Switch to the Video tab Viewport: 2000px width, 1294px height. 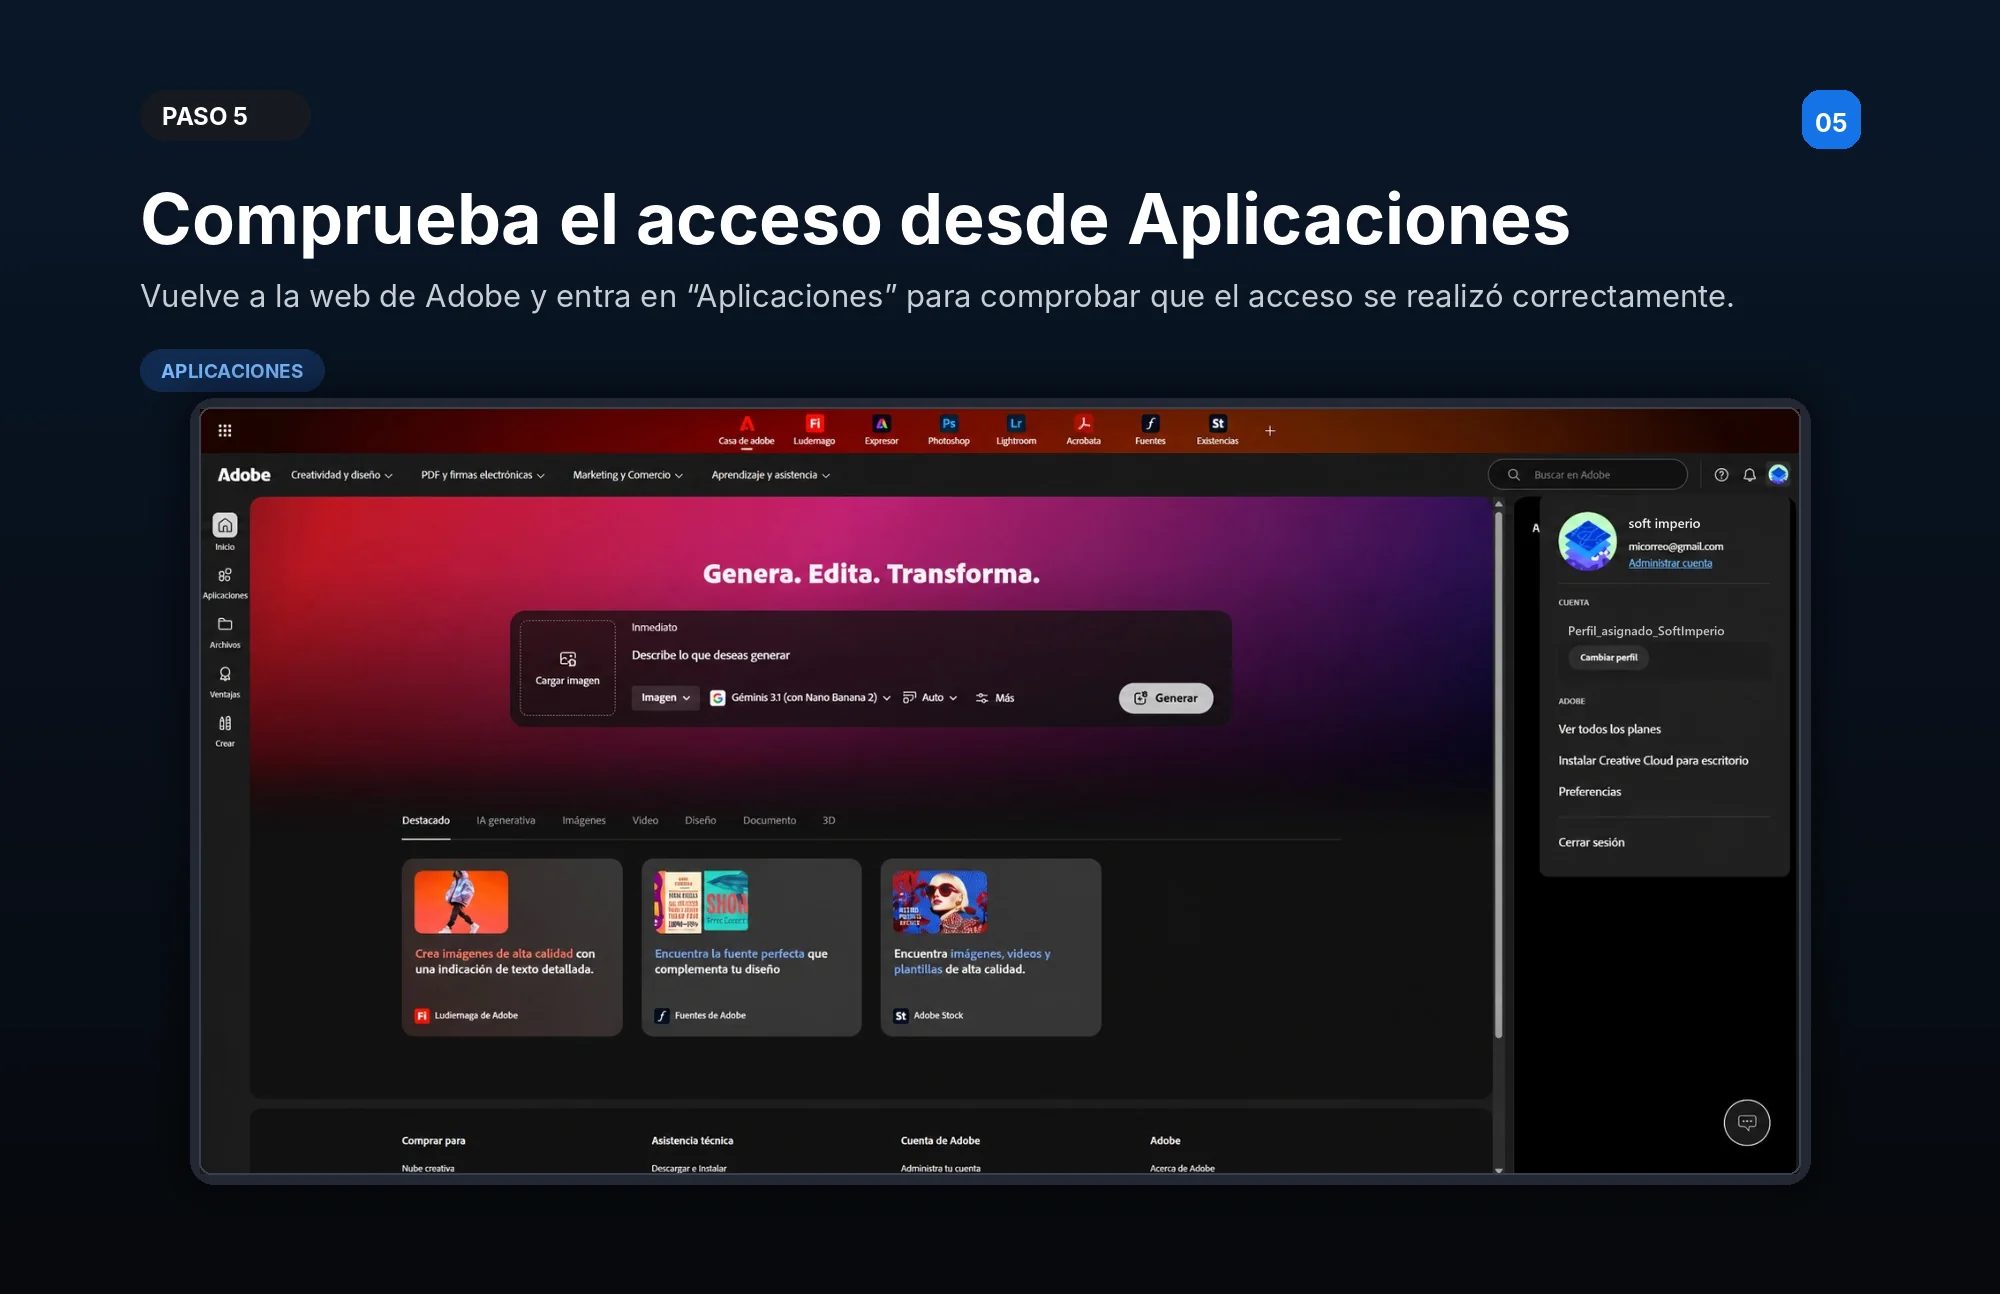645,820
